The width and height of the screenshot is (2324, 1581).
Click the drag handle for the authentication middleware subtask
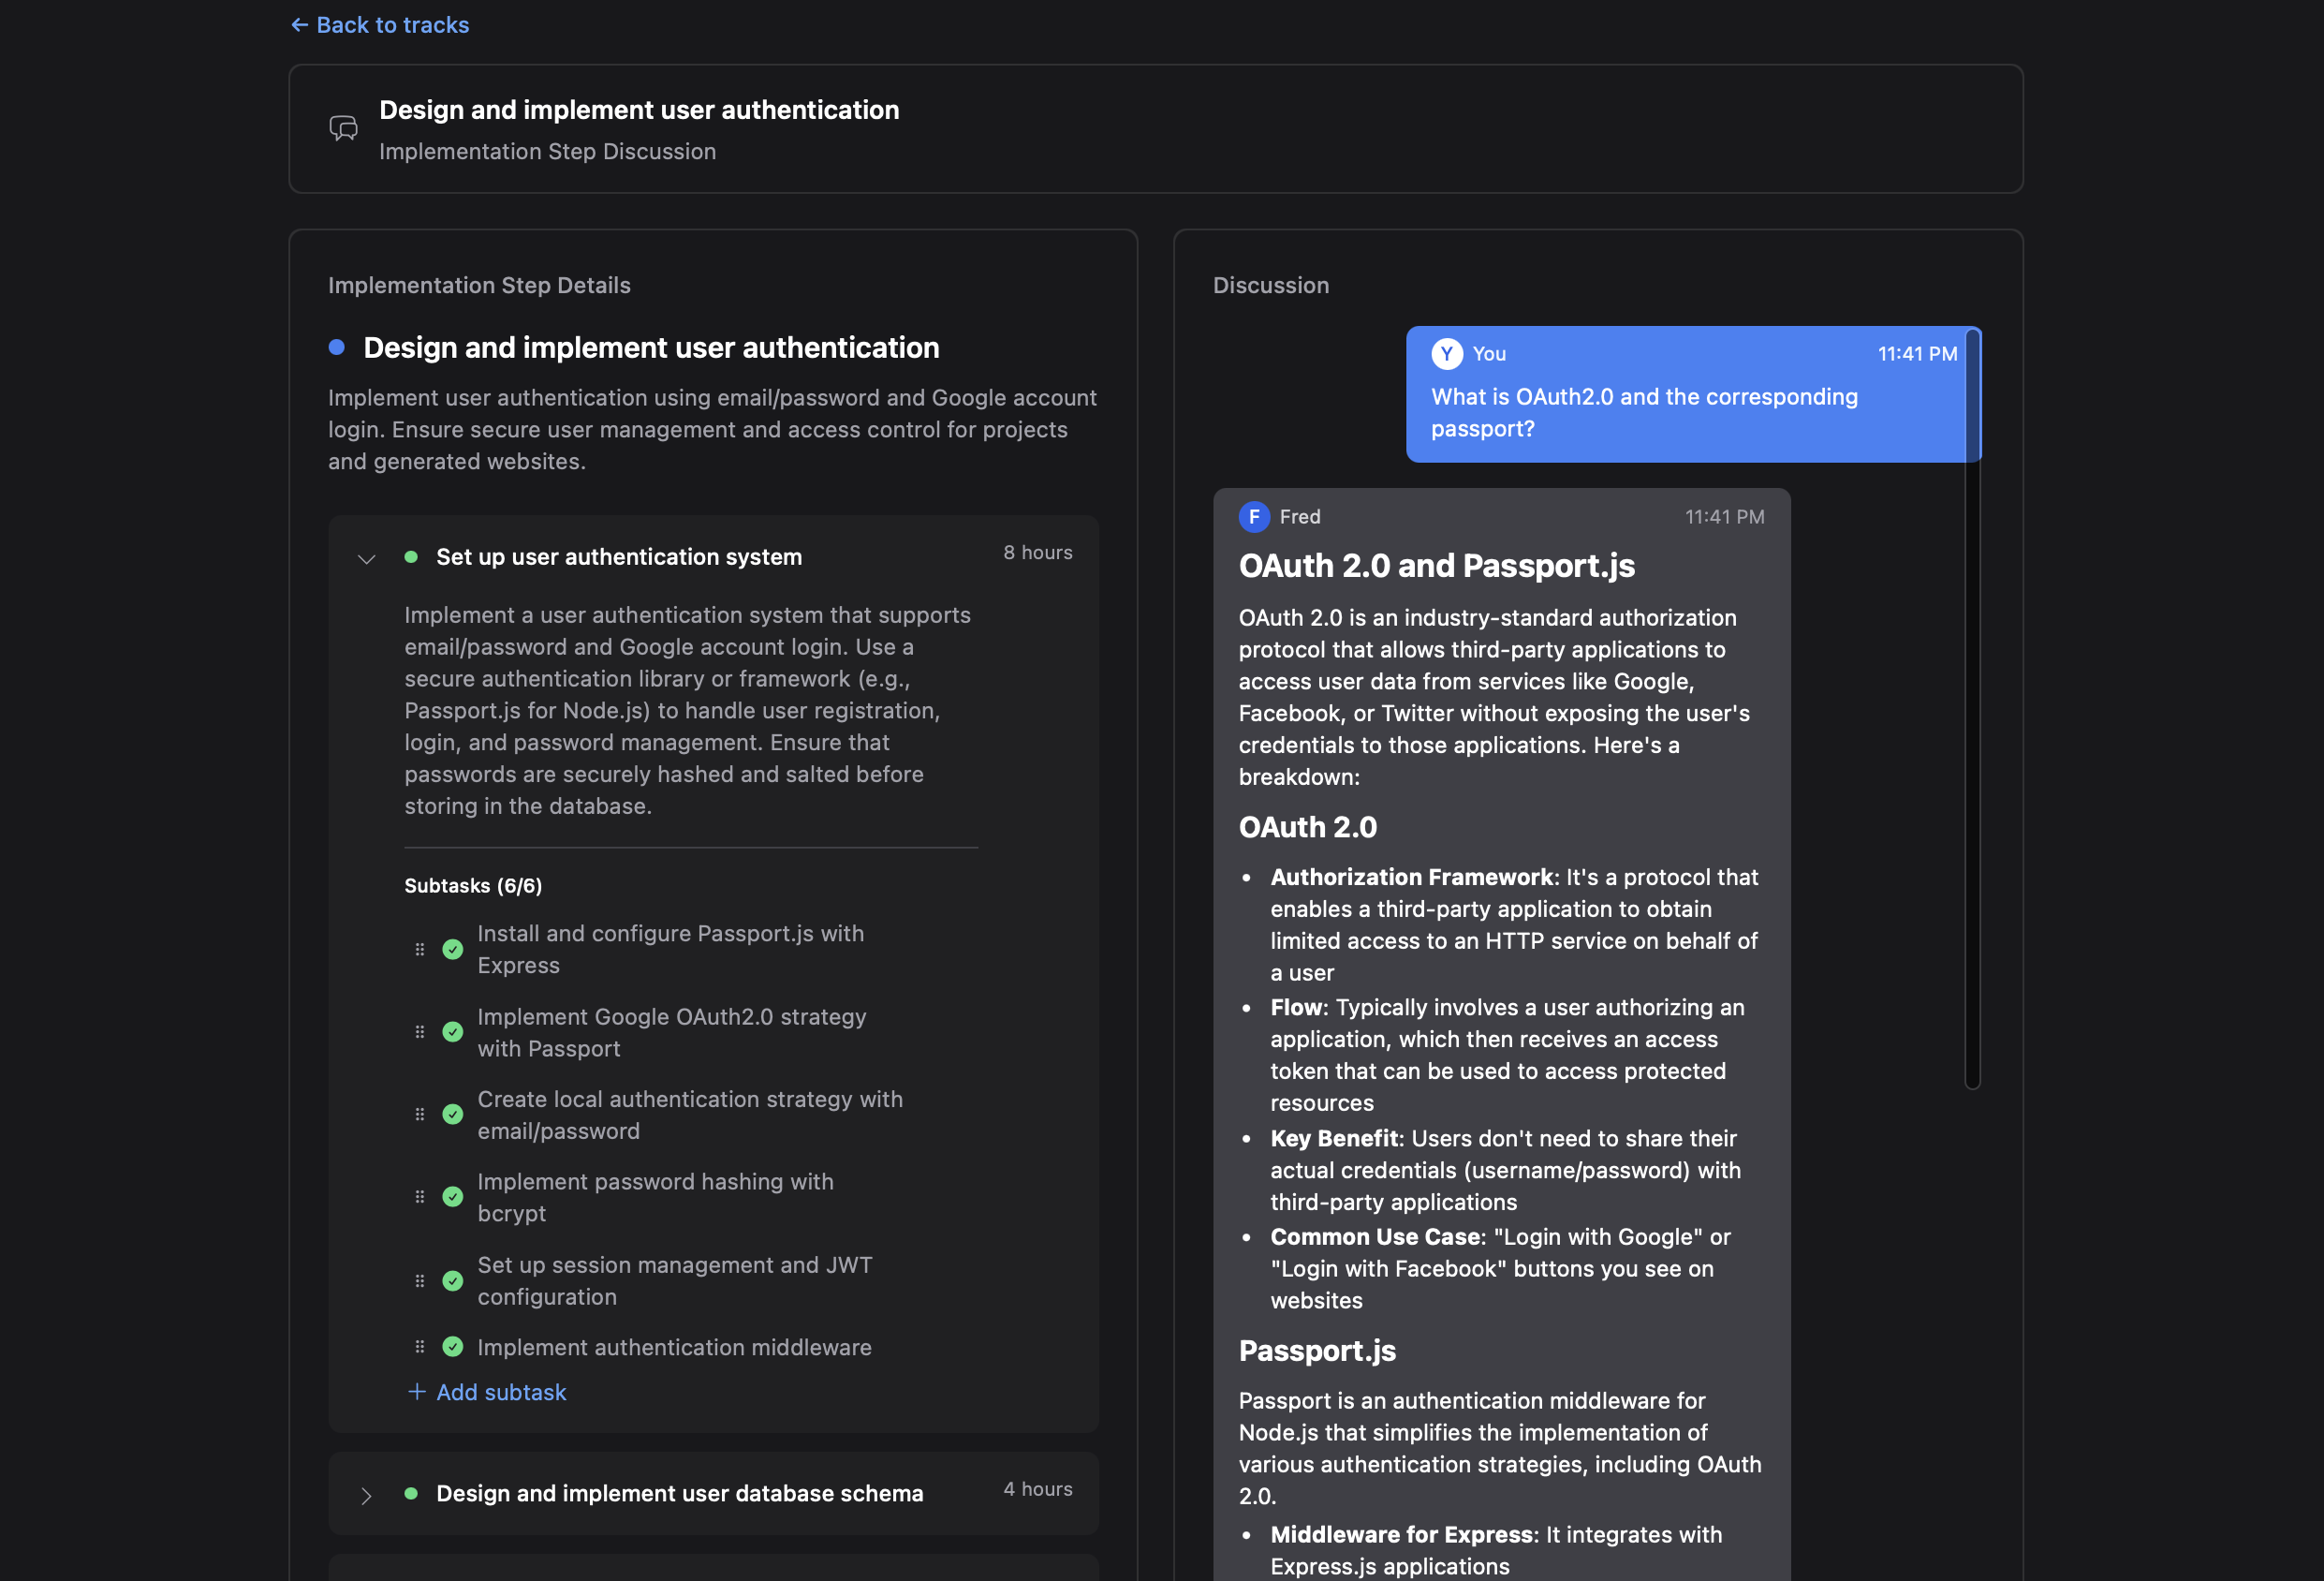420,1347
